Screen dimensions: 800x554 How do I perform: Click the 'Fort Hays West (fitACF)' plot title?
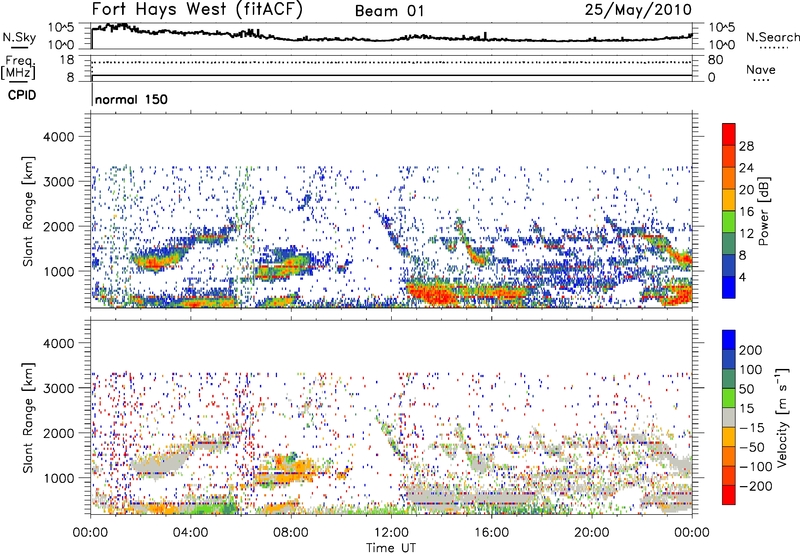[x=197, y=10]
